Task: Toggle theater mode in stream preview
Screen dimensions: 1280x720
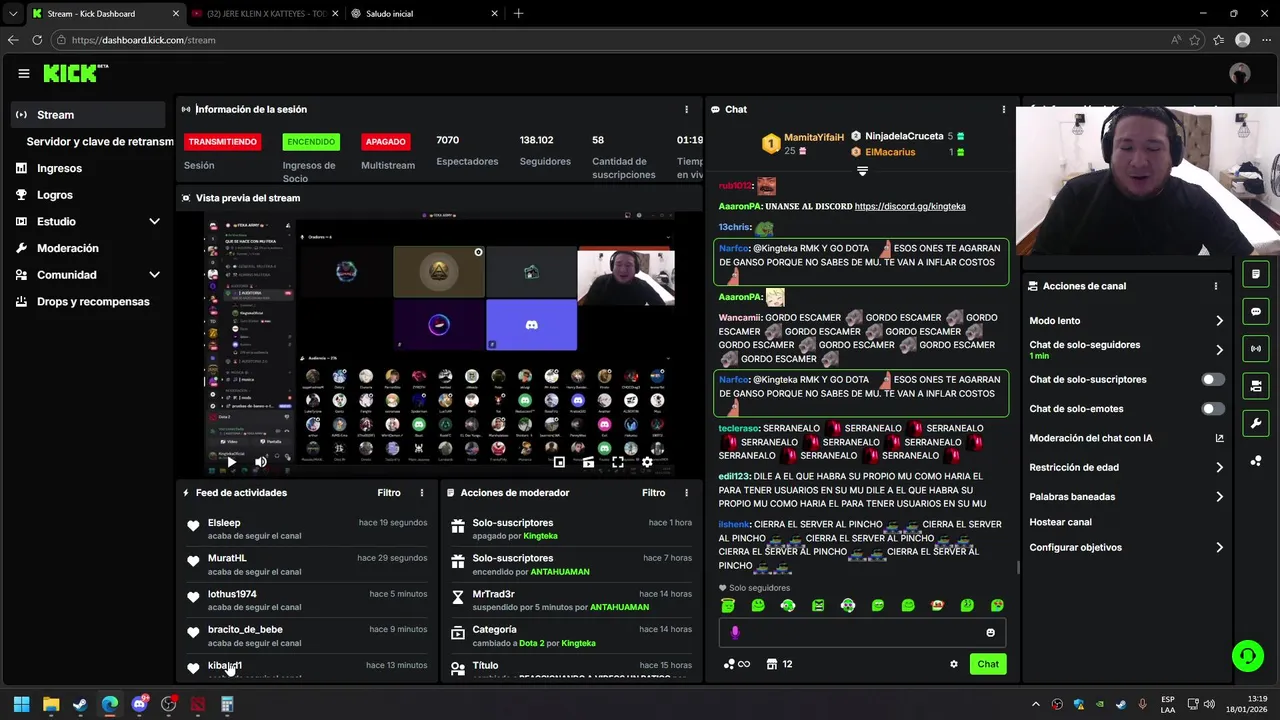Action: 588,462
